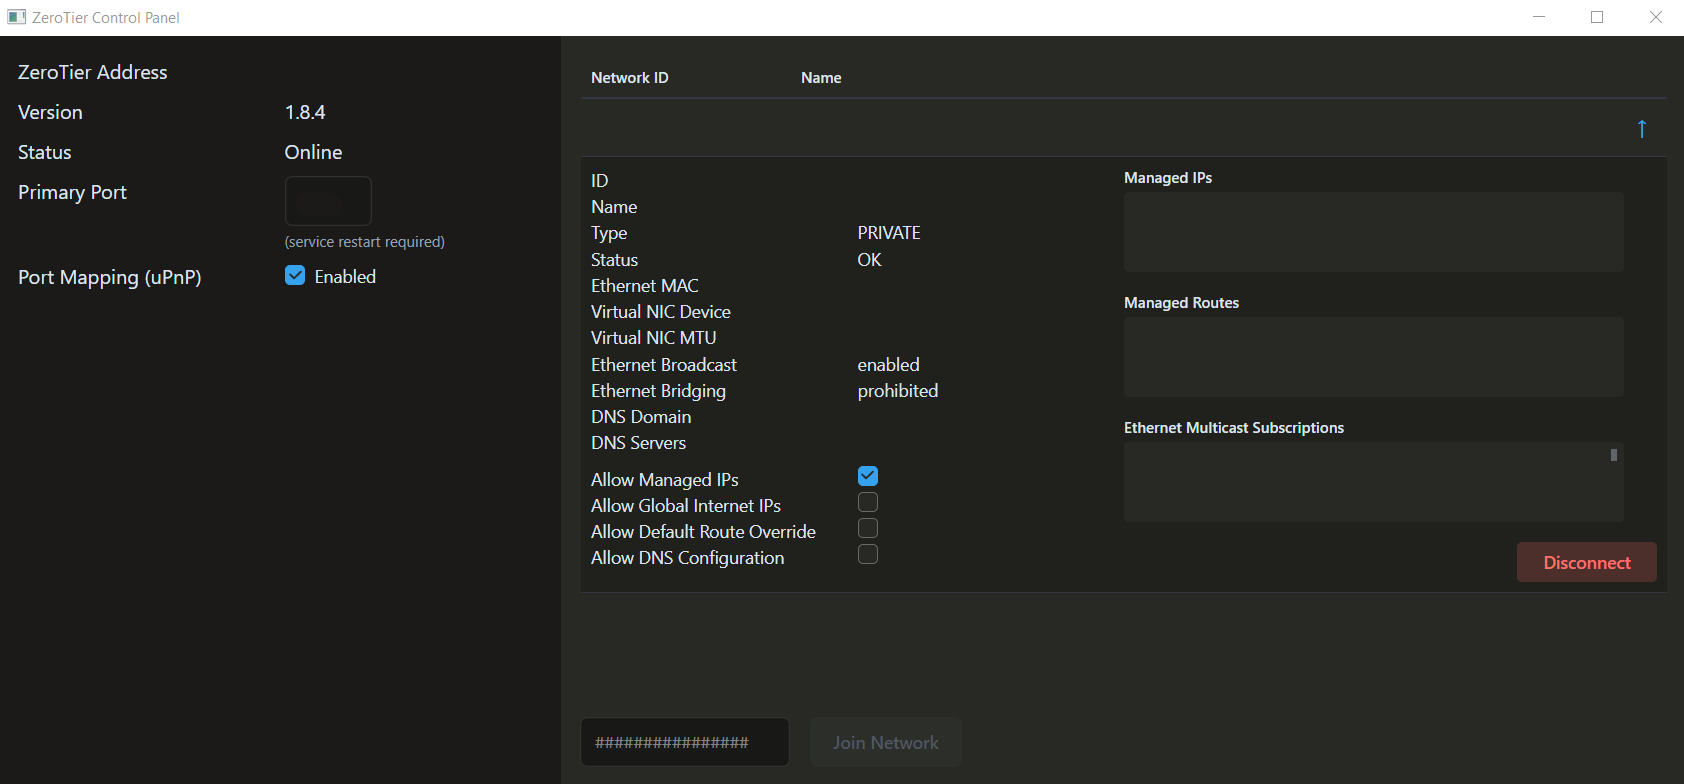
Task: Click the ZeroTier Address label
Action: click(x=92, y=72)
